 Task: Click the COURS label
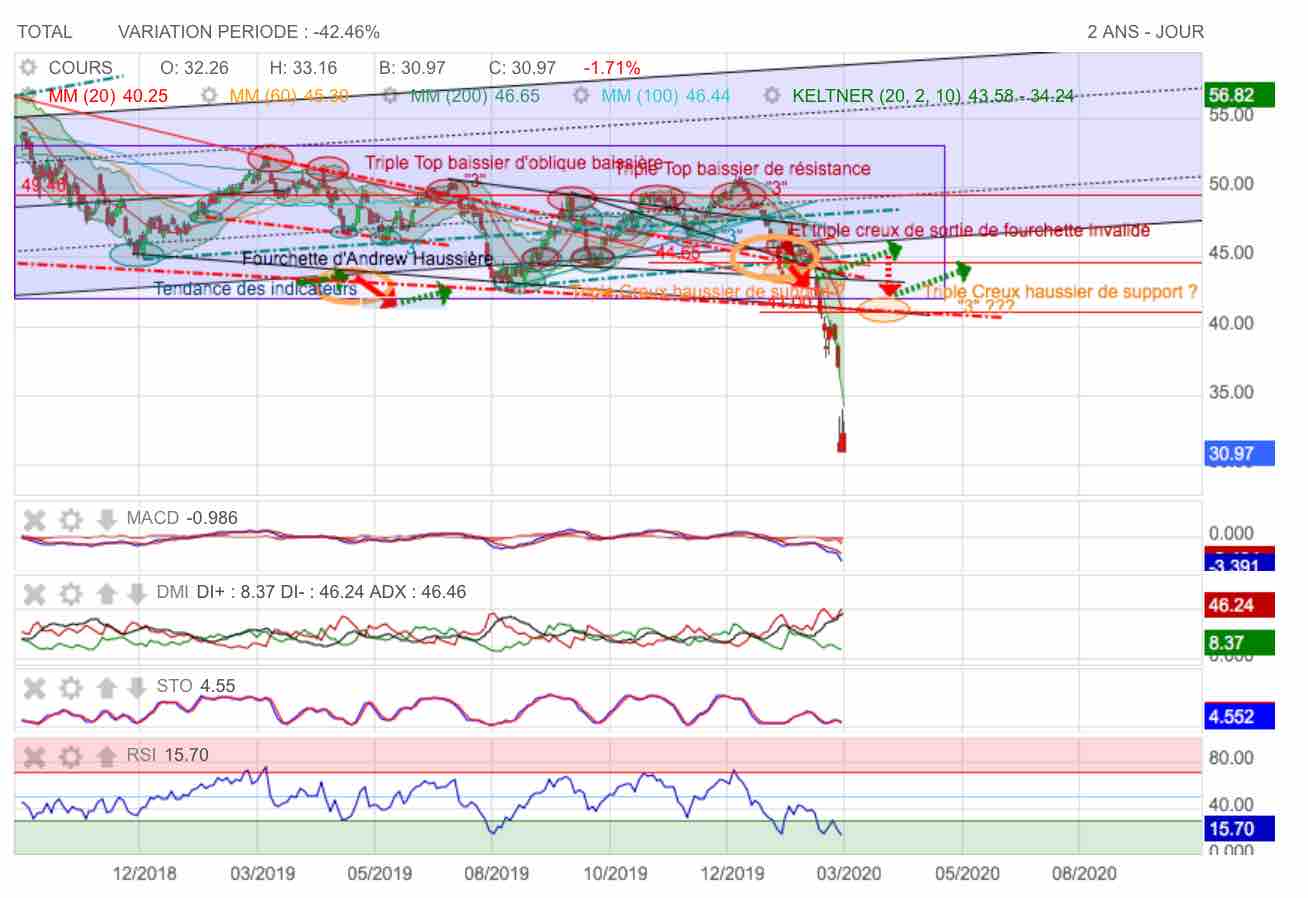[x=80, y=68]
